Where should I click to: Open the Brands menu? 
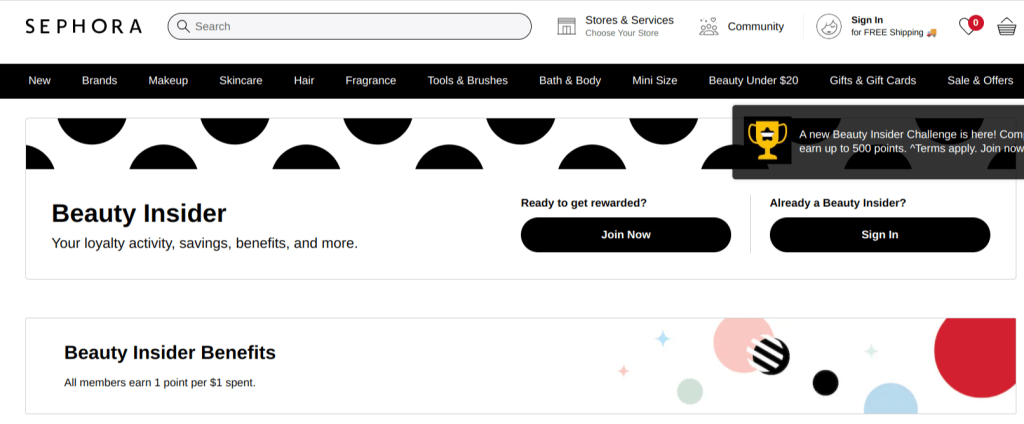(99, 80)
